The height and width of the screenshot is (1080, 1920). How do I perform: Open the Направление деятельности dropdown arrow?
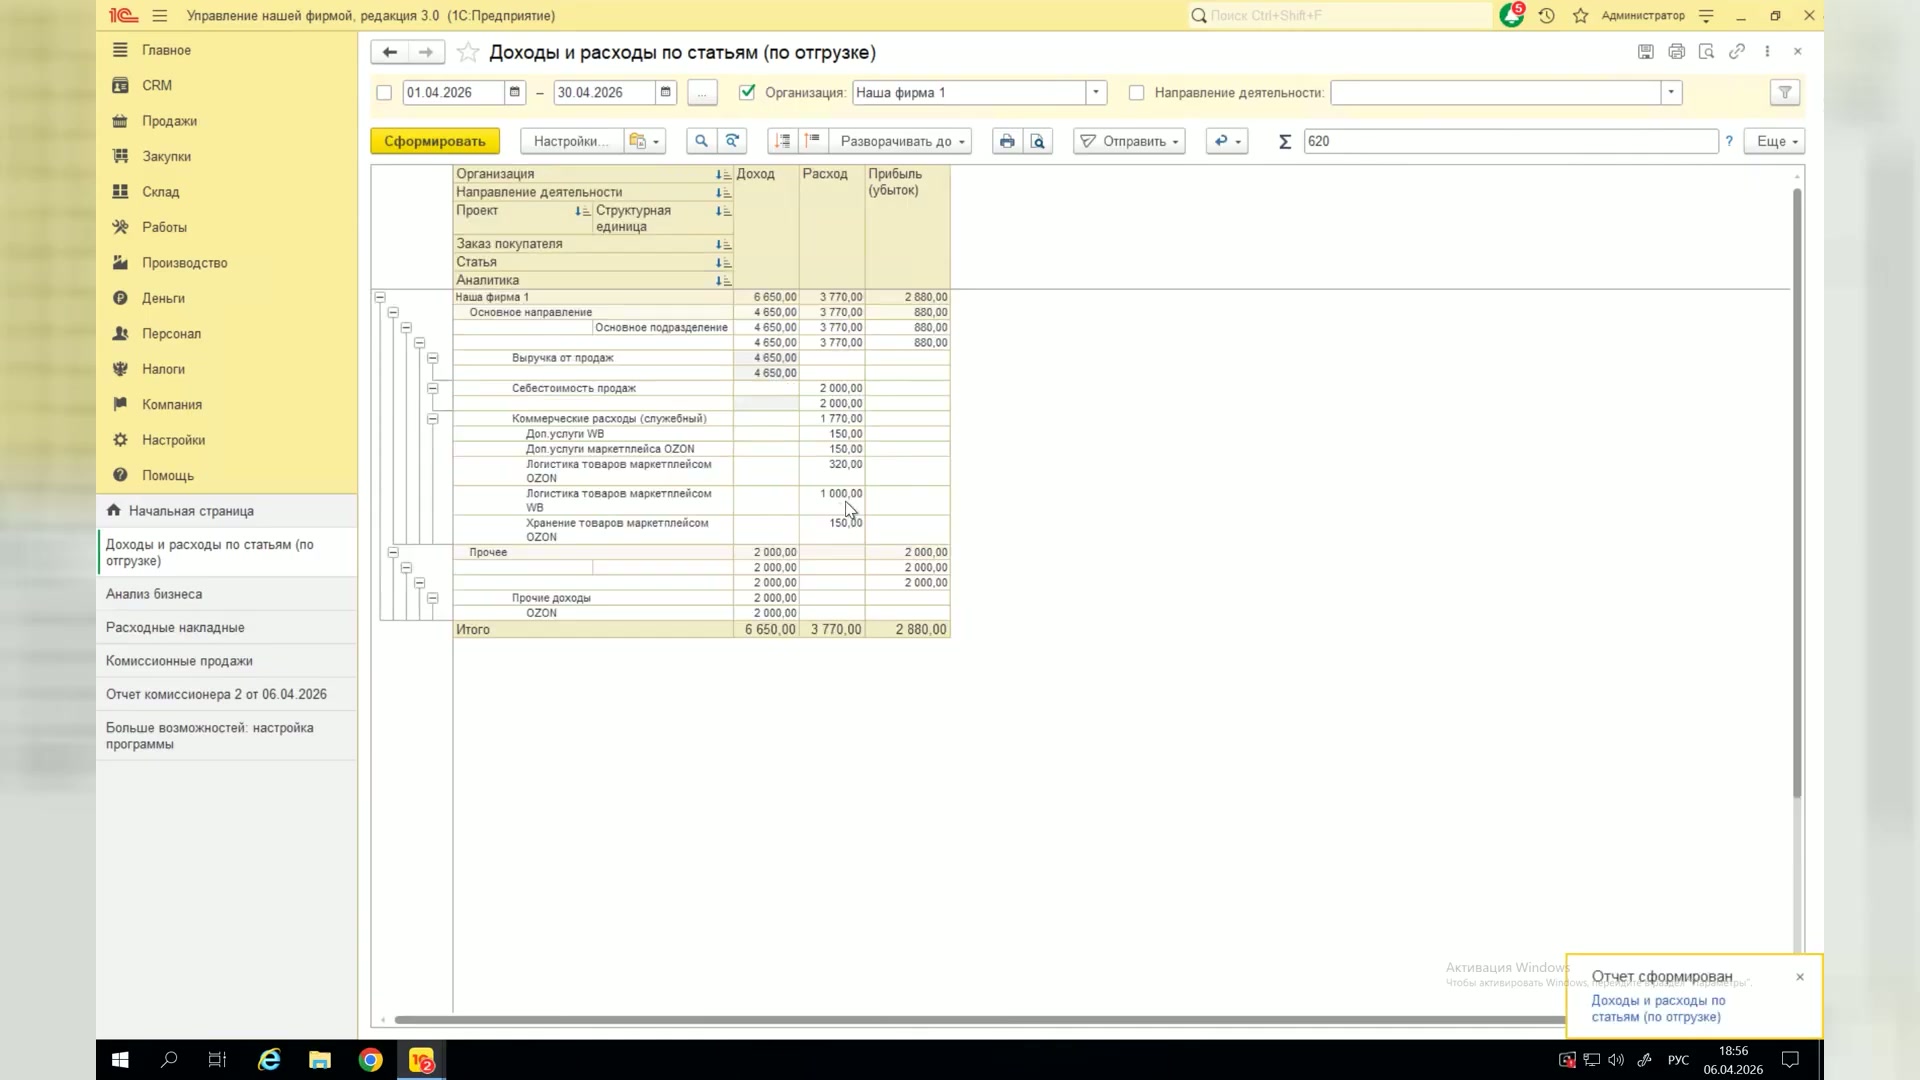(x=1671, y=92)
